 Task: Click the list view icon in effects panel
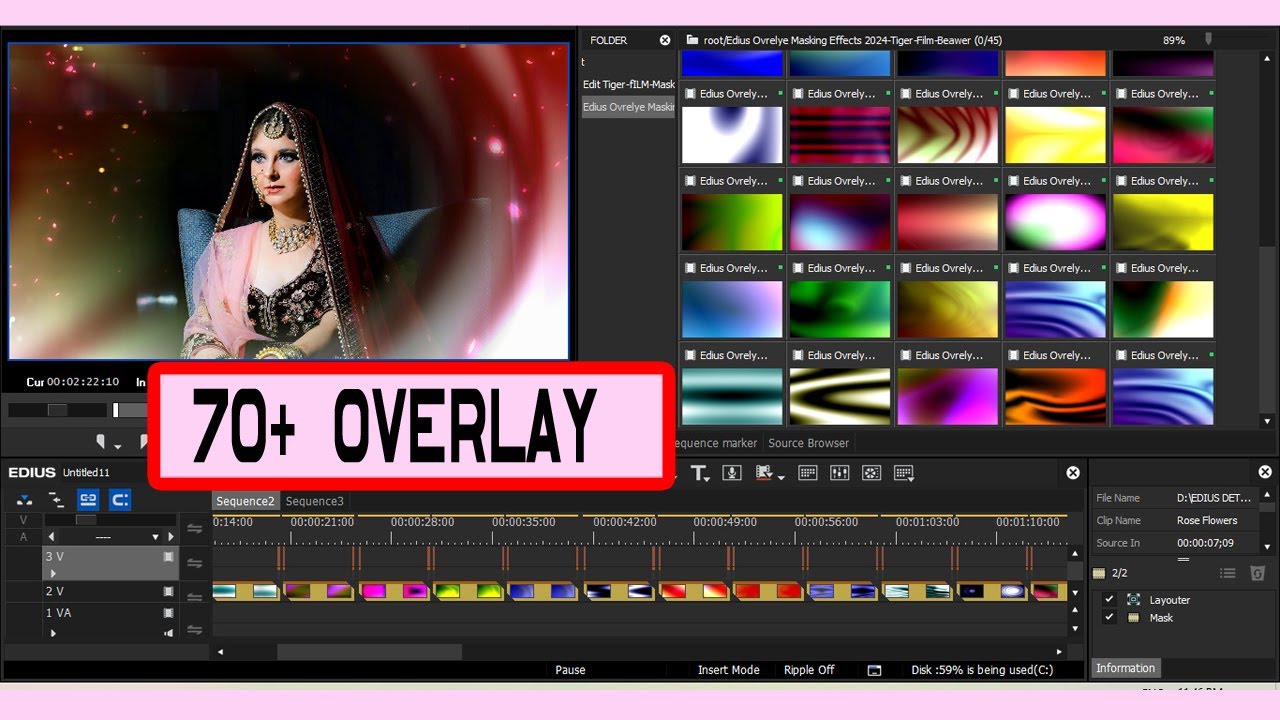1228,573
